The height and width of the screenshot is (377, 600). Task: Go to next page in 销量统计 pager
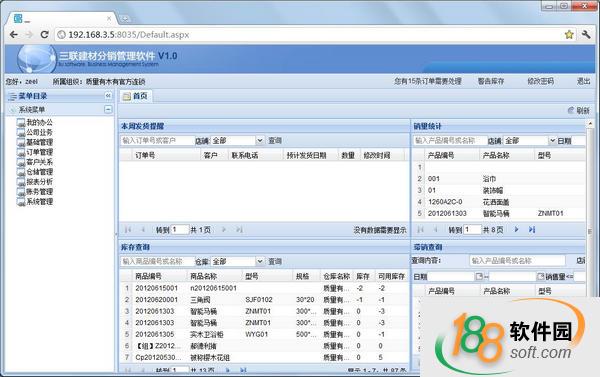517,230
